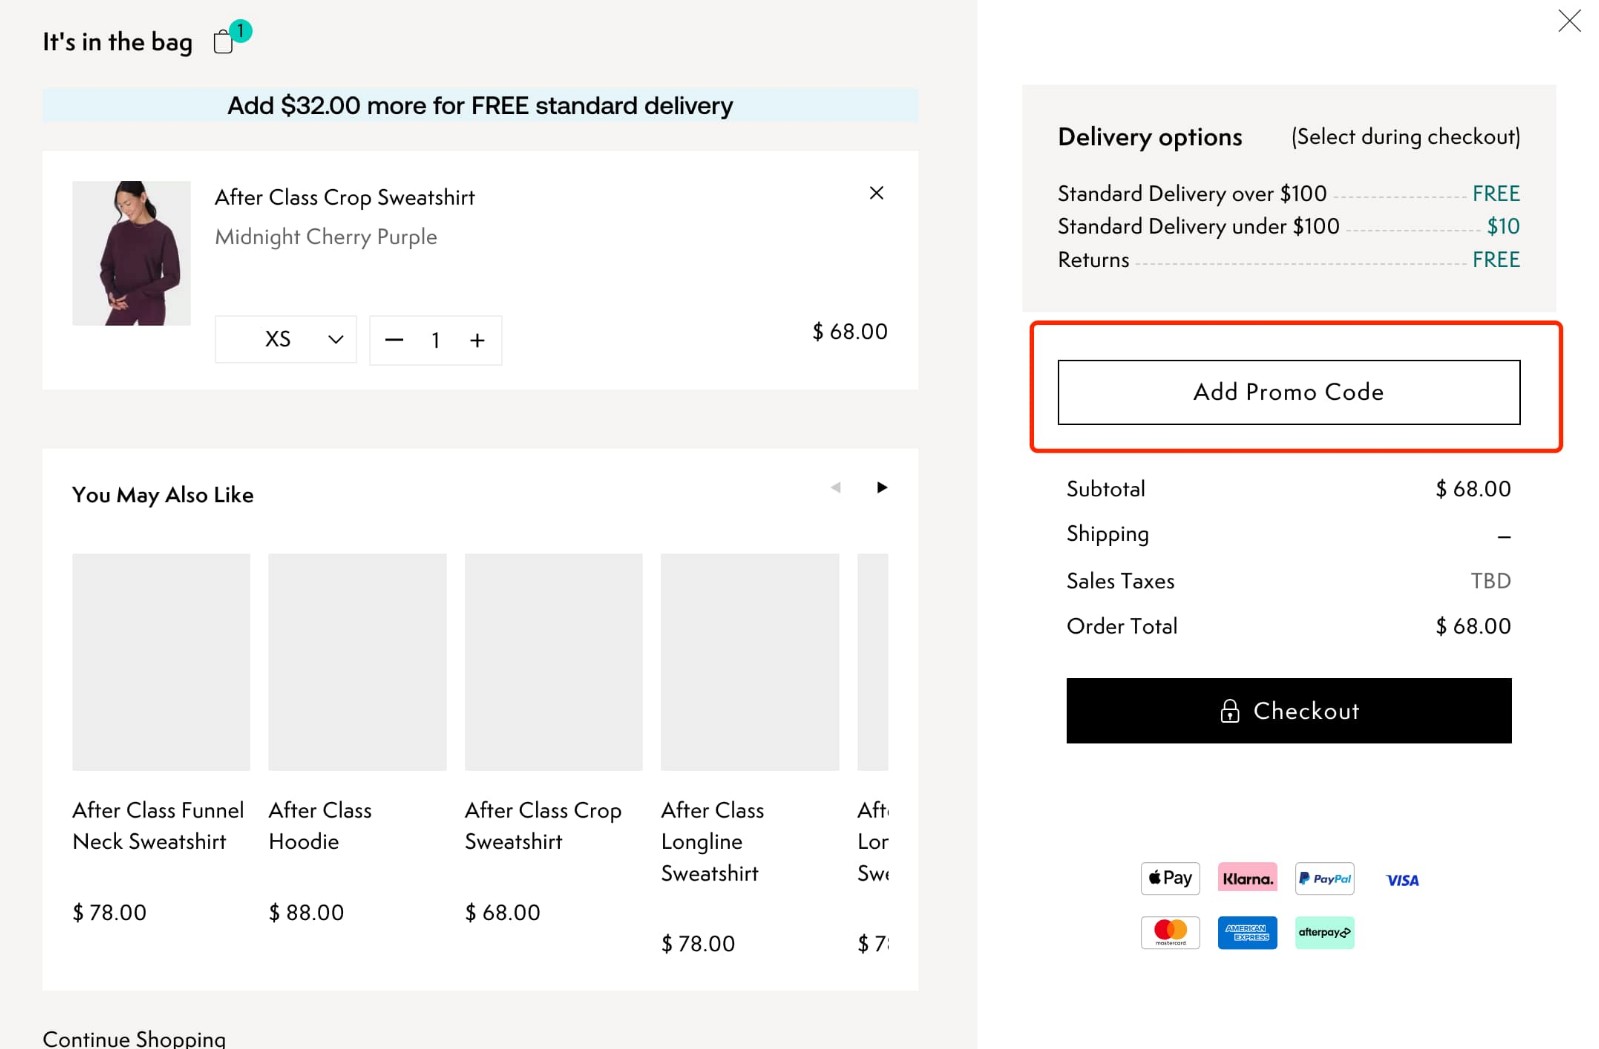Screen dimensions: 1599x1049
Task: Proceed to Checkout
Action: coord(1288,711)
